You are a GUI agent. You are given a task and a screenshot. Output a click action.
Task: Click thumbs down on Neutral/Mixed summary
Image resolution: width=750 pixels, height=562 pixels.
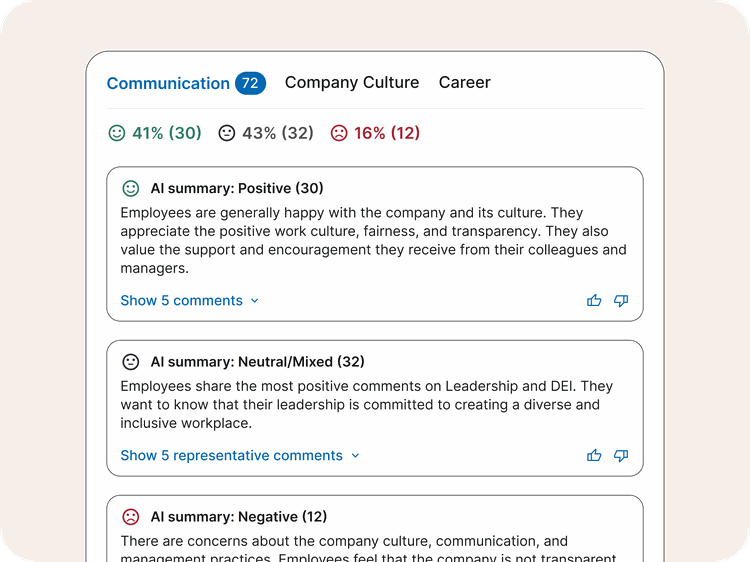(x=621, y=455)
